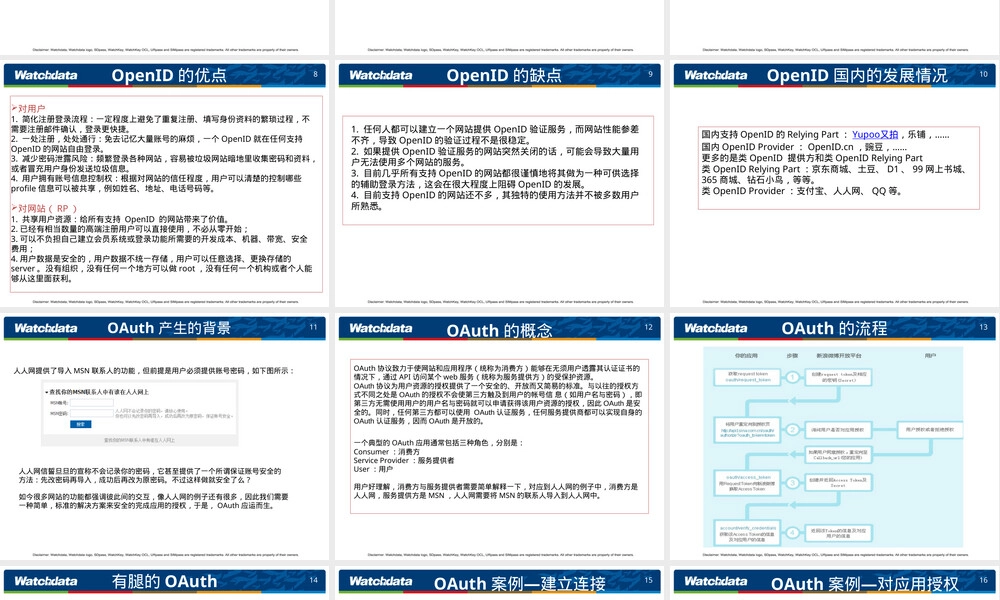This screenshot has height=600, width=1000.
Task: Click page number 10 badge
Action: [x=983, y=74]
